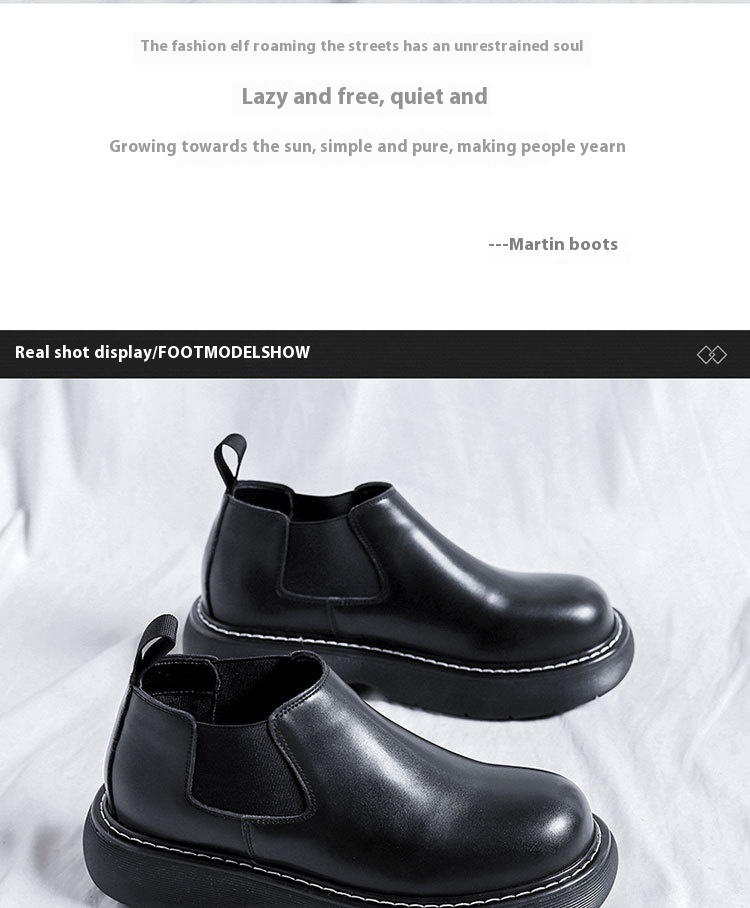Click the double-diamond icon in black banner
The height and width of the screenshot is (908, 750).
point(711,354)
